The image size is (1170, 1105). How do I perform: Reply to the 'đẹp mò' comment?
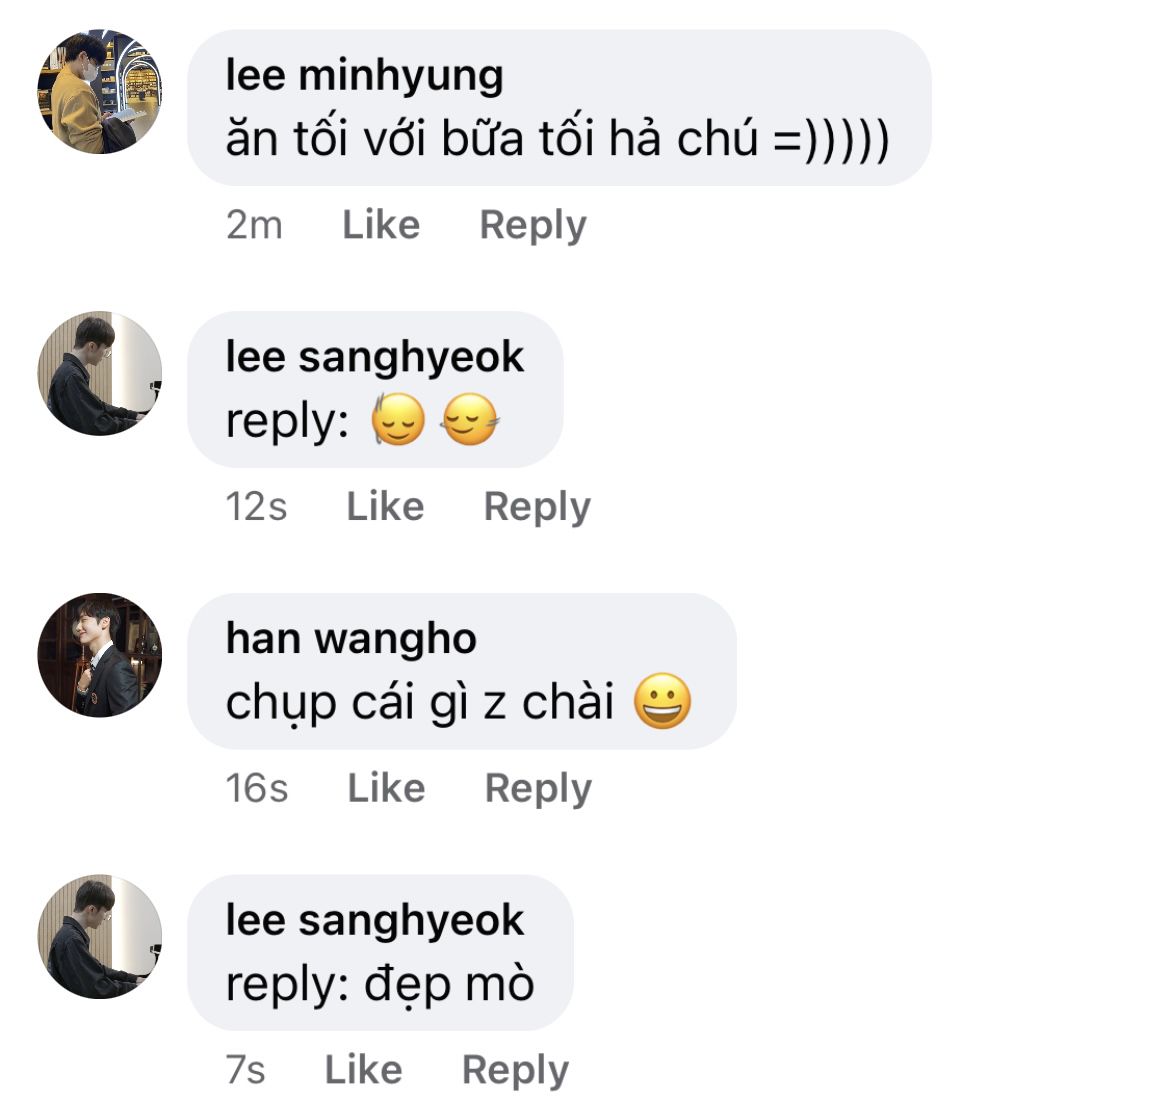pyautogui.click(x=516, y=1070)
